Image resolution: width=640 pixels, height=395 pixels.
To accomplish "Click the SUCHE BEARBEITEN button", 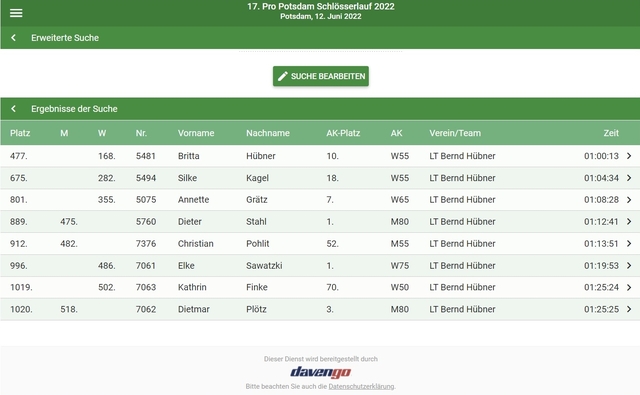I will click(x=321, y=76).
